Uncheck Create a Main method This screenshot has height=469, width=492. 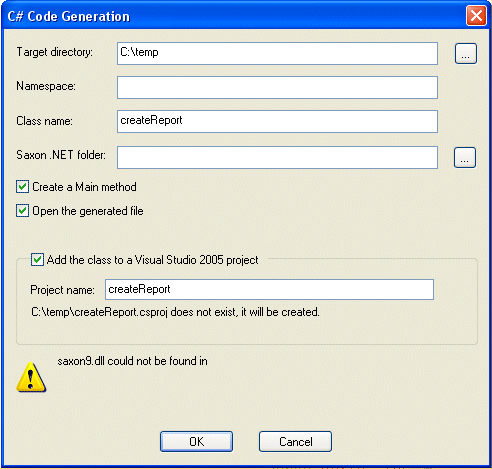click(x=22, y=187)
